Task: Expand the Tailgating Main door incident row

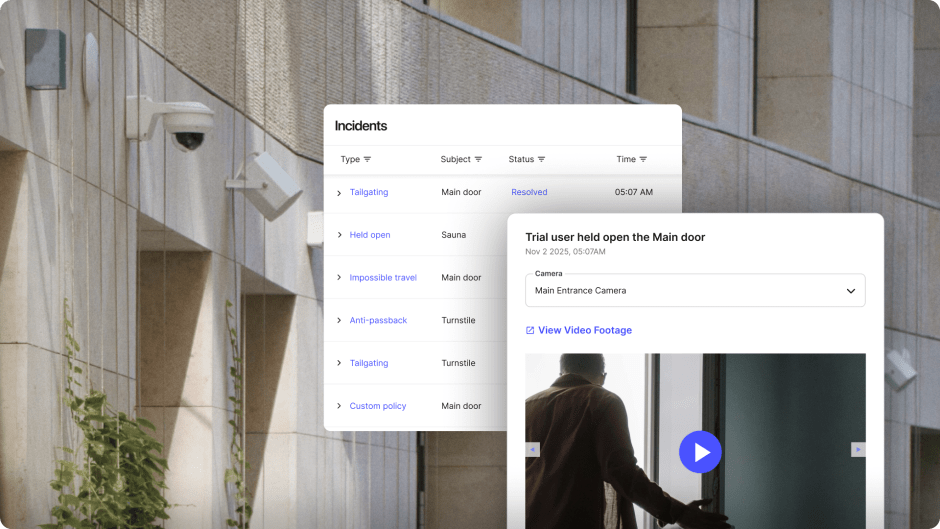Action: [x=339, y=193]
